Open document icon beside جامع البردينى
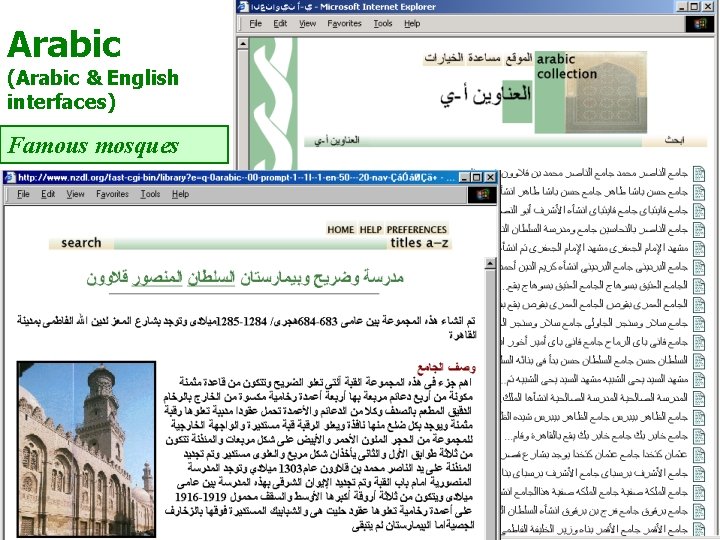 click(x=699, y=268)
